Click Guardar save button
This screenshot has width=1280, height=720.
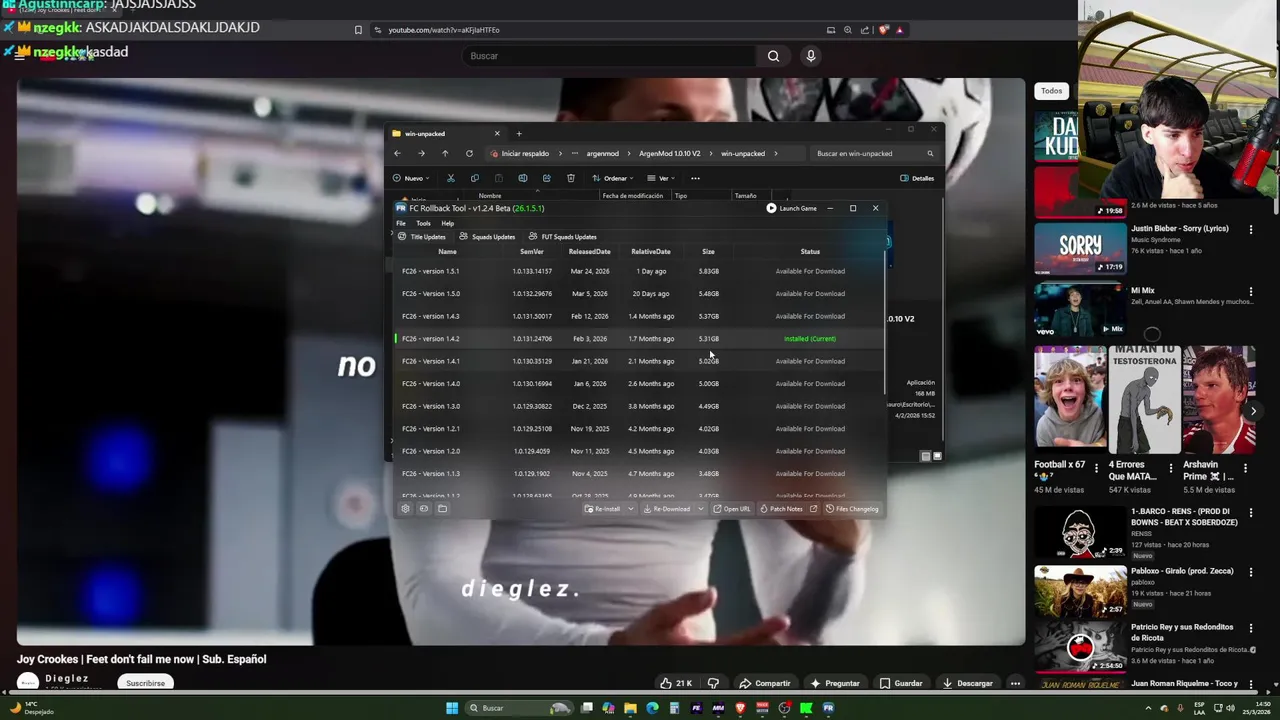pos(900,683)
